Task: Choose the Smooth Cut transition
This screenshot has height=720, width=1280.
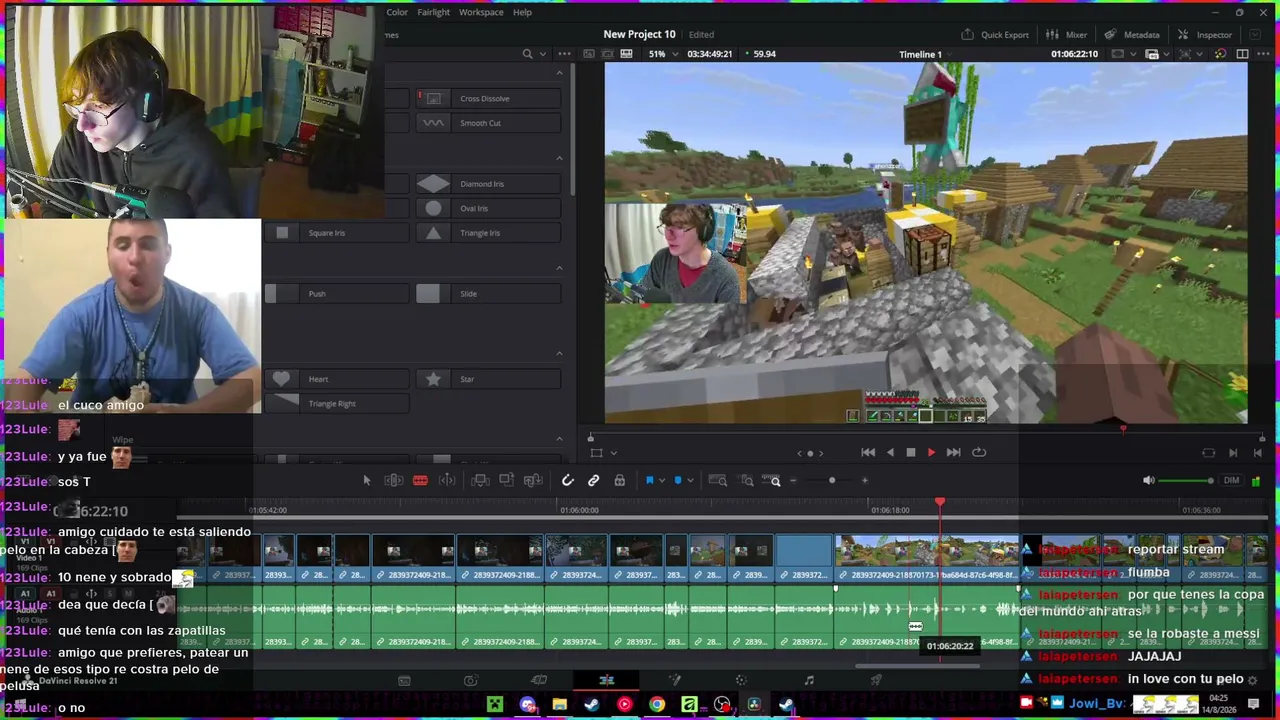Action: click(488, 123)
